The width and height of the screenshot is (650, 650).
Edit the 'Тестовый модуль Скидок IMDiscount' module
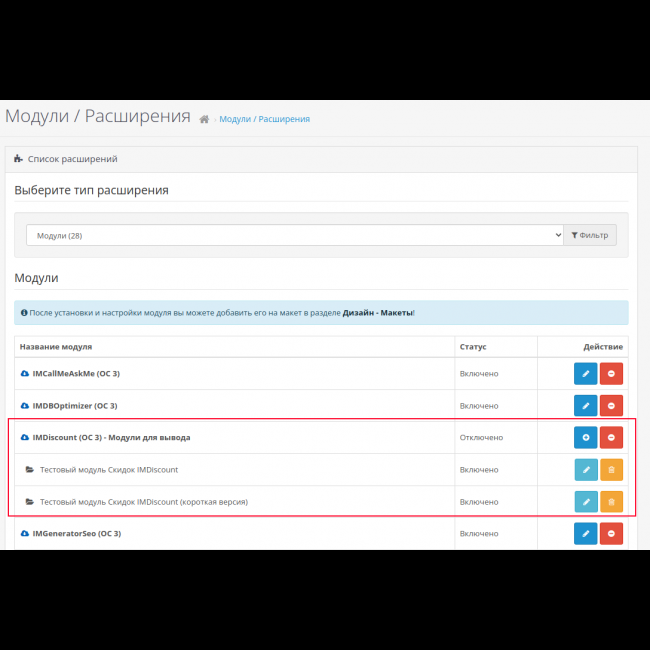pos(585,469)
